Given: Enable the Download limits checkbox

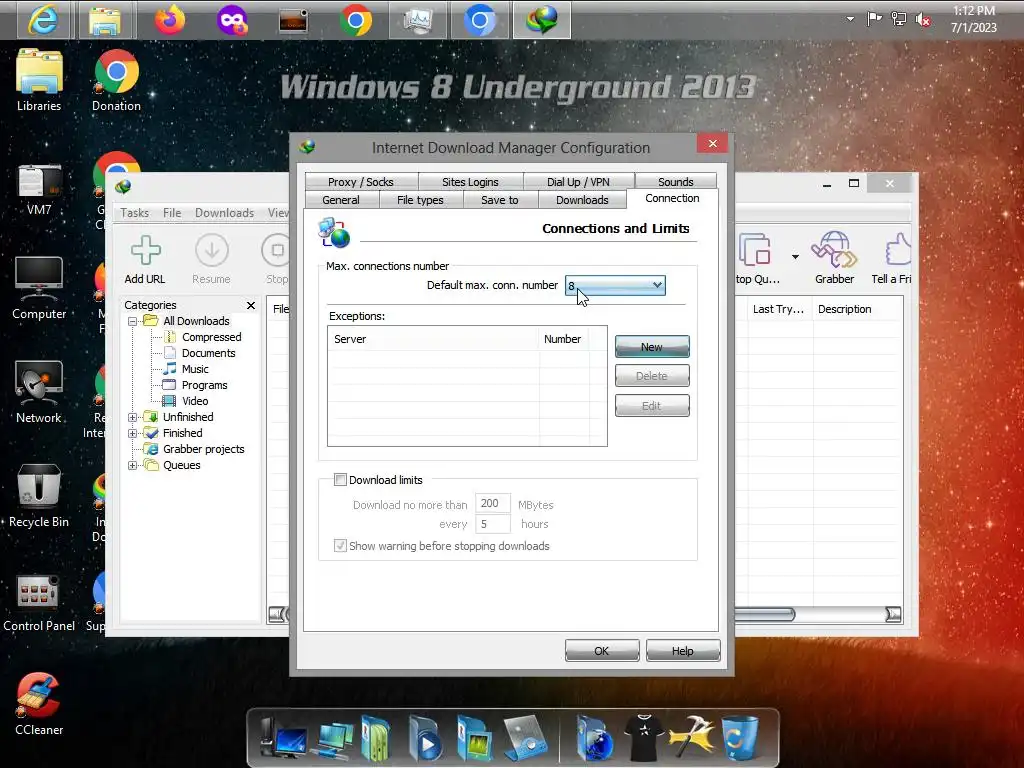Looking at the screenshot, I should (x=340, y=480).
